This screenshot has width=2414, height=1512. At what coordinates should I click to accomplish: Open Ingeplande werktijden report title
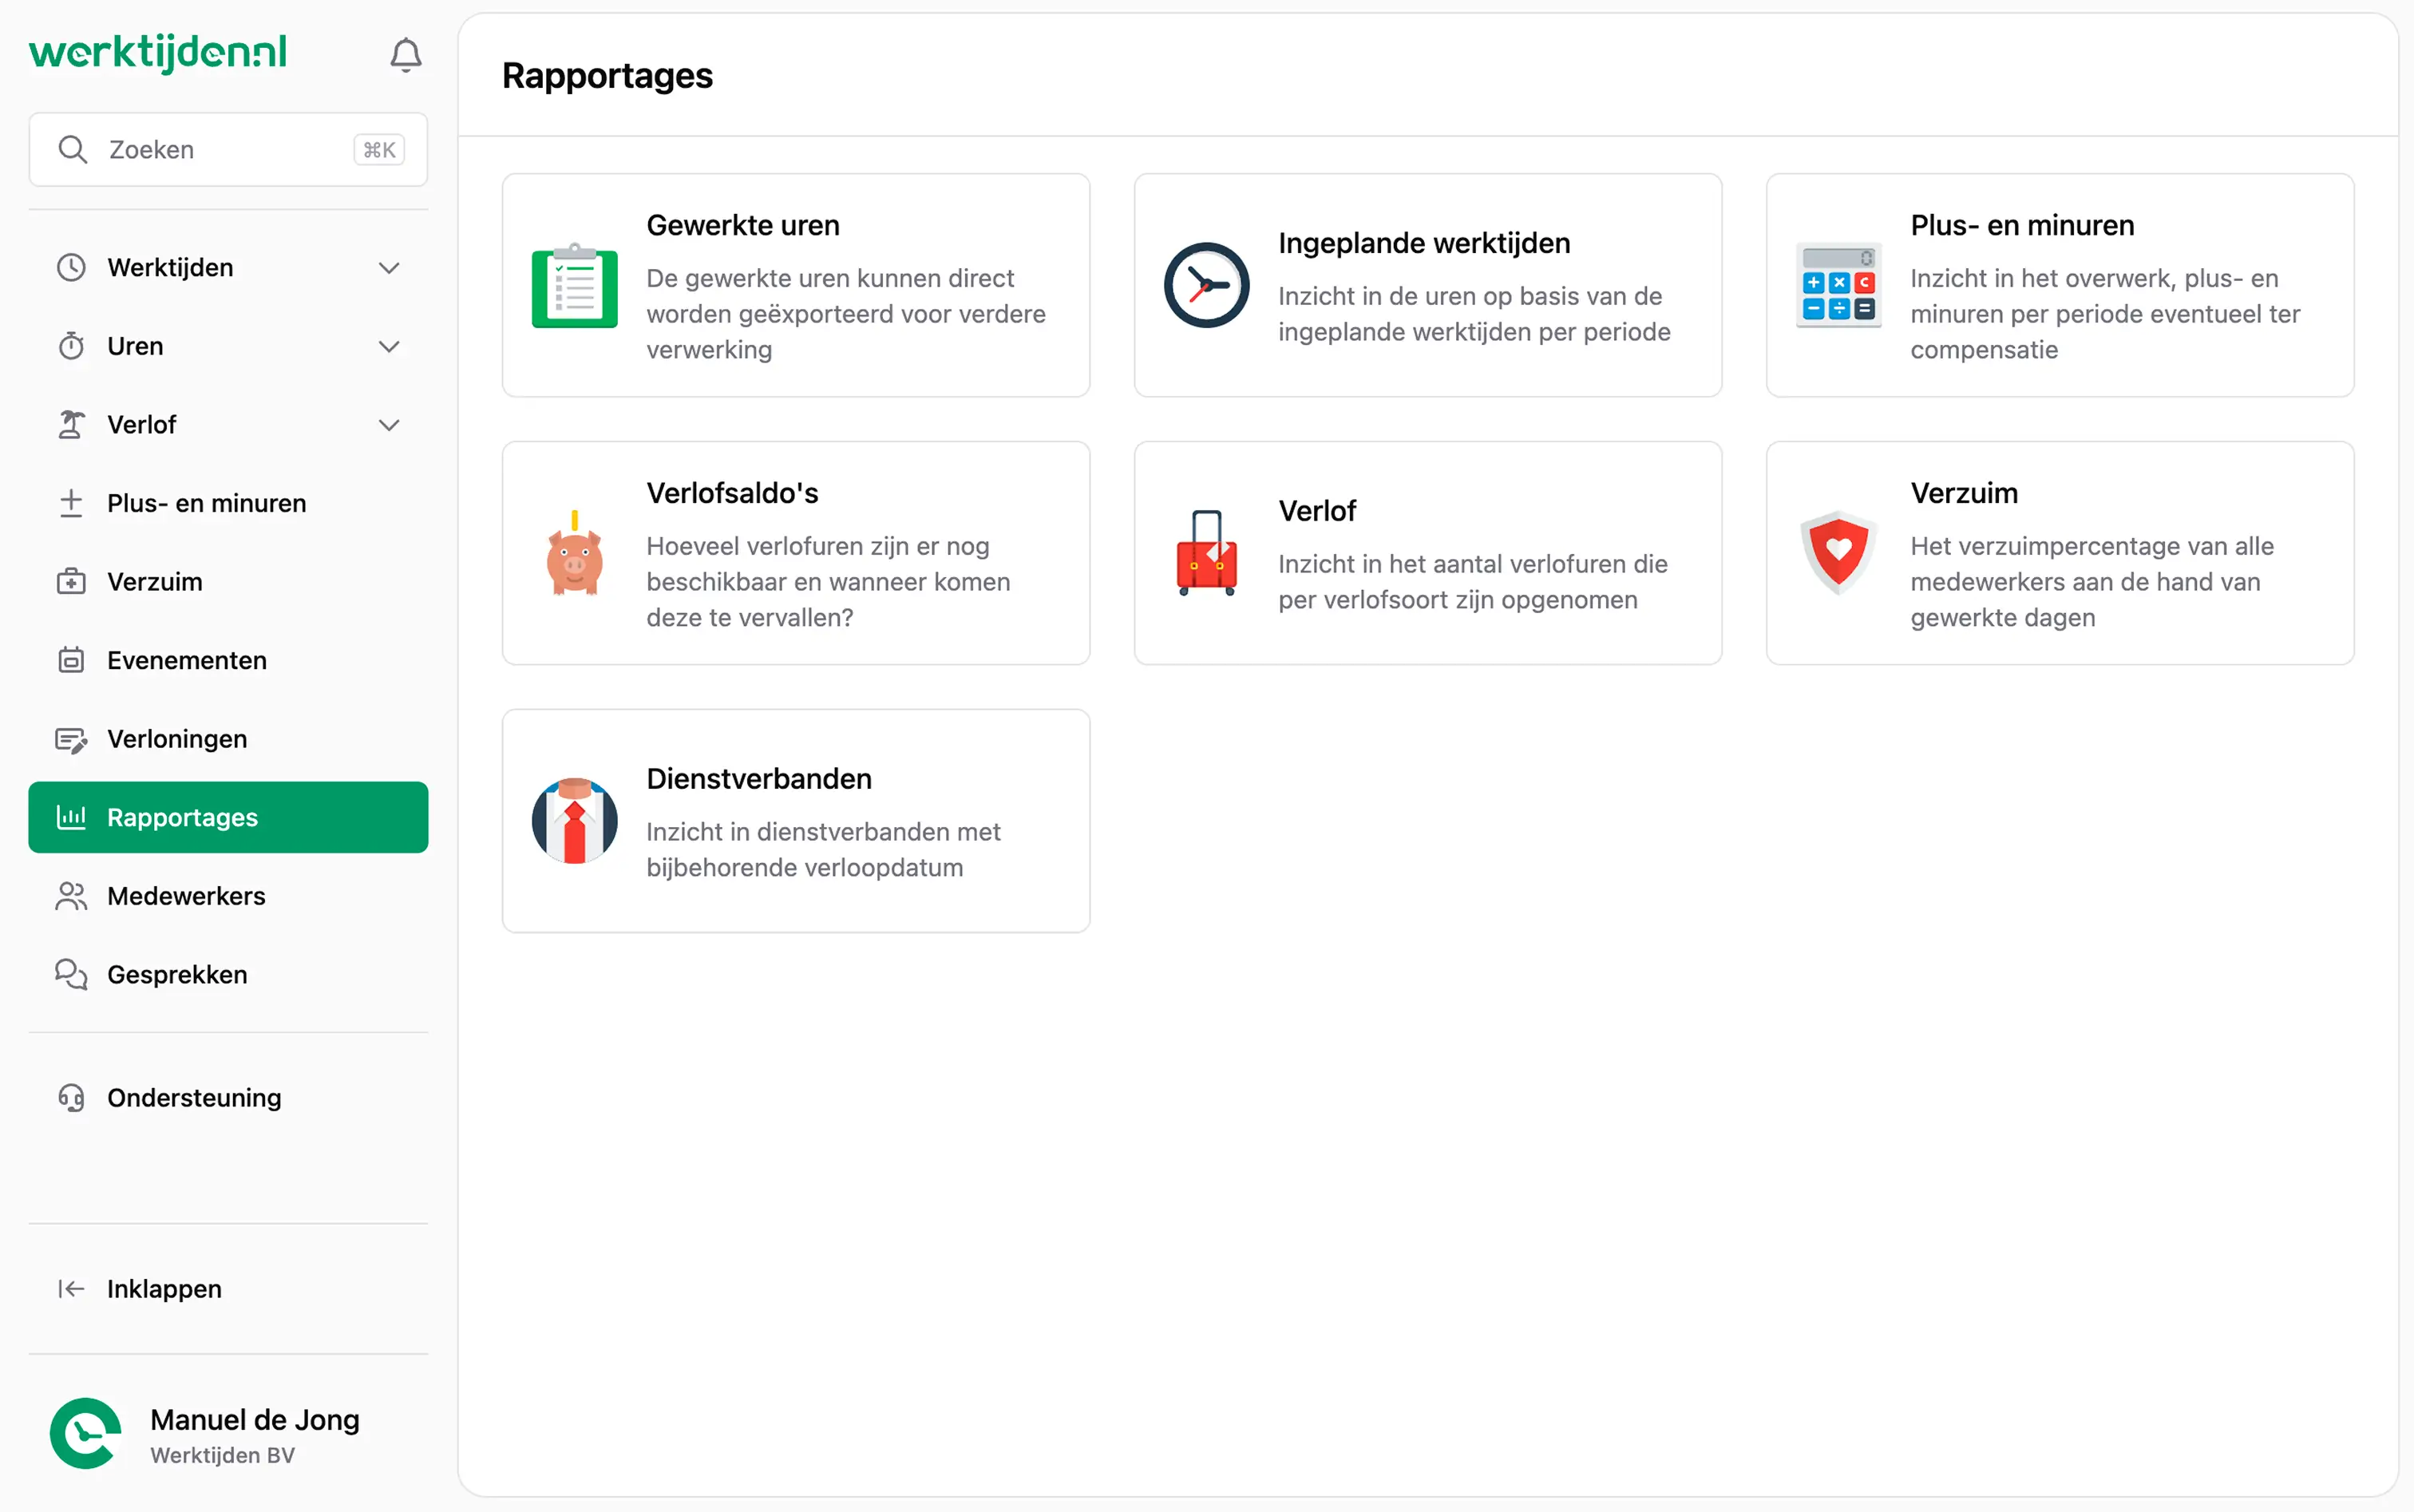(1424, 243)
